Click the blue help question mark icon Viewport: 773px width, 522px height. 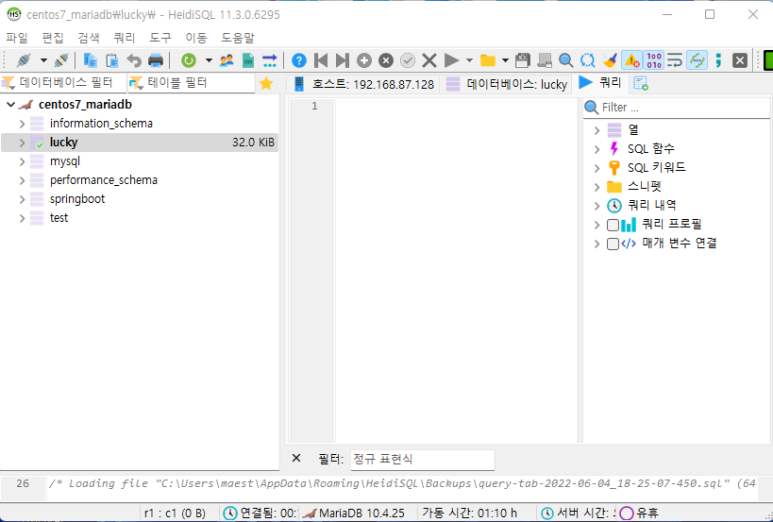click(x=299, y=61)
